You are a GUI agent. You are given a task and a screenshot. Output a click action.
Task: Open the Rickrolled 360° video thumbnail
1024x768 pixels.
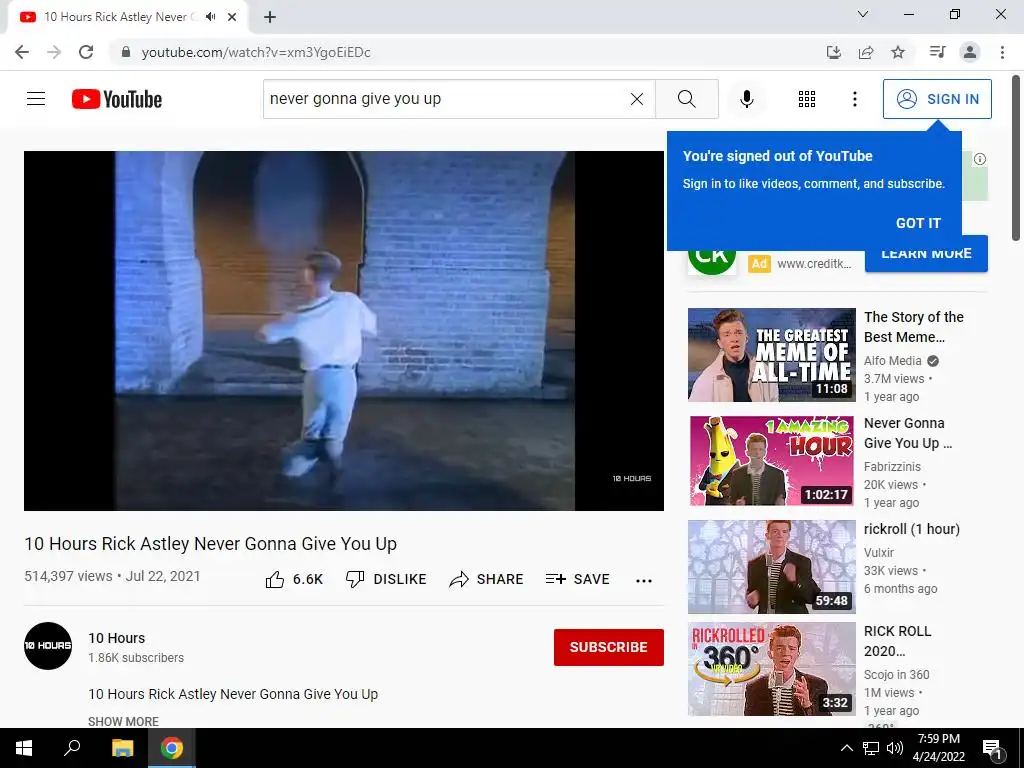(771, 669)
